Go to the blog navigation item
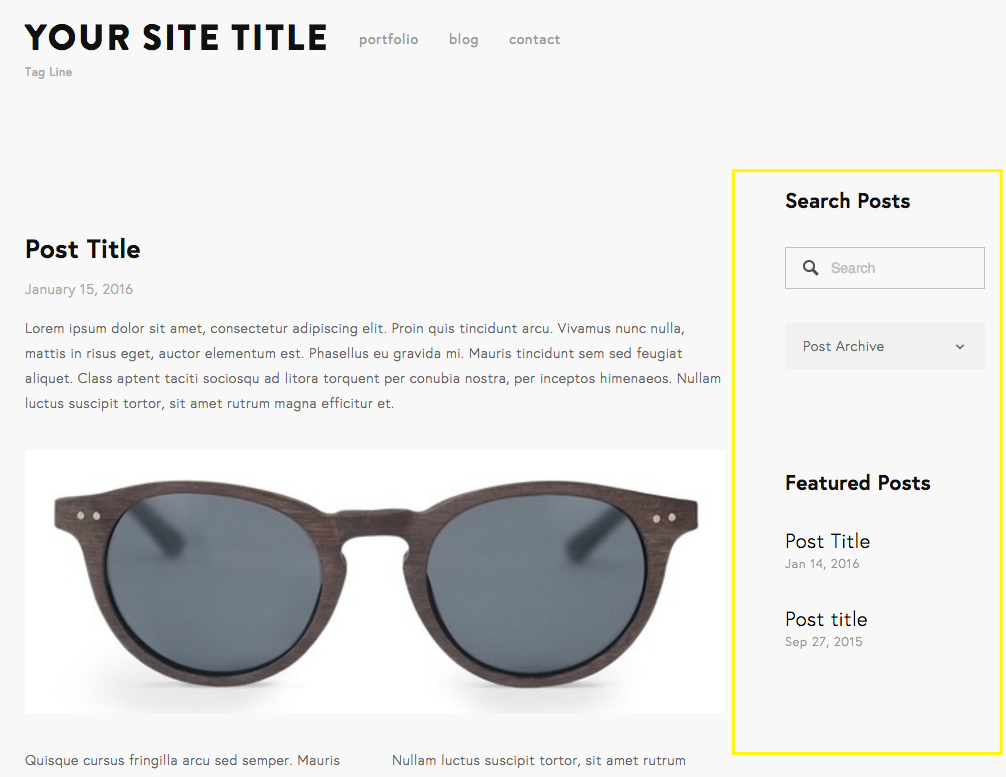The width and height of the screenshot is (1006, 777). [x=463, y=40]
